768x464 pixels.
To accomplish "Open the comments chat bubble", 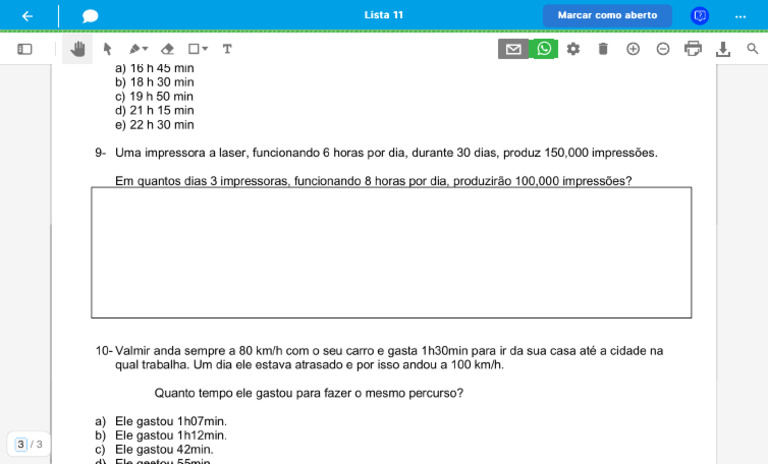I will (x=90, y=16).
